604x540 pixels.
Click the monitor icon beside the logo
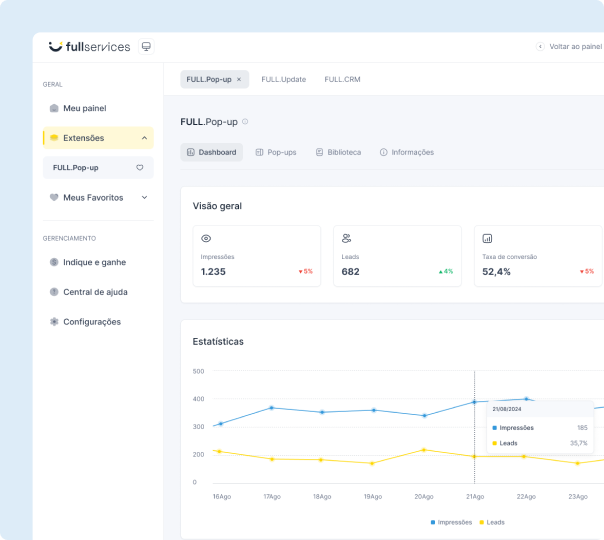tap(146, 46)
